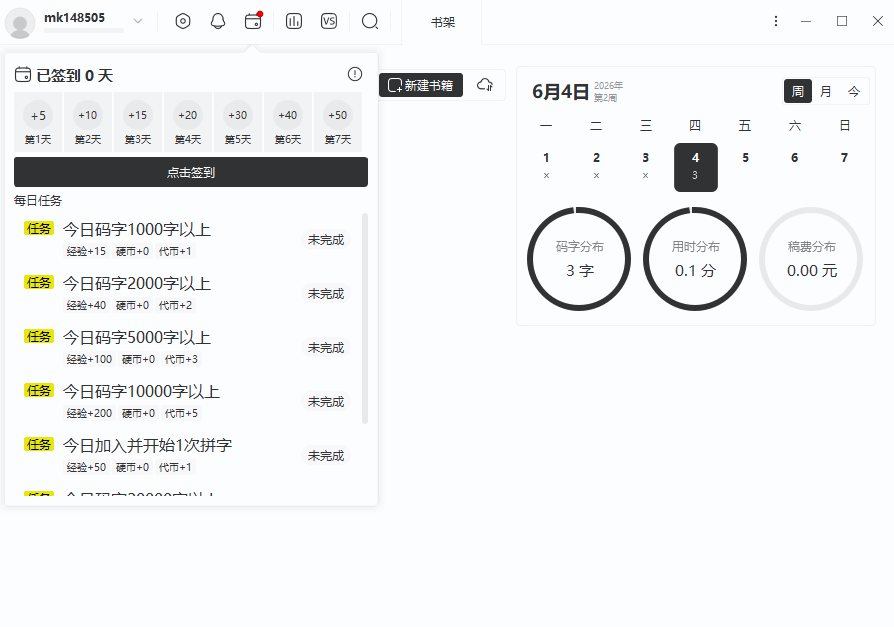Open the notifications bell icon

(x=218, y=22)
